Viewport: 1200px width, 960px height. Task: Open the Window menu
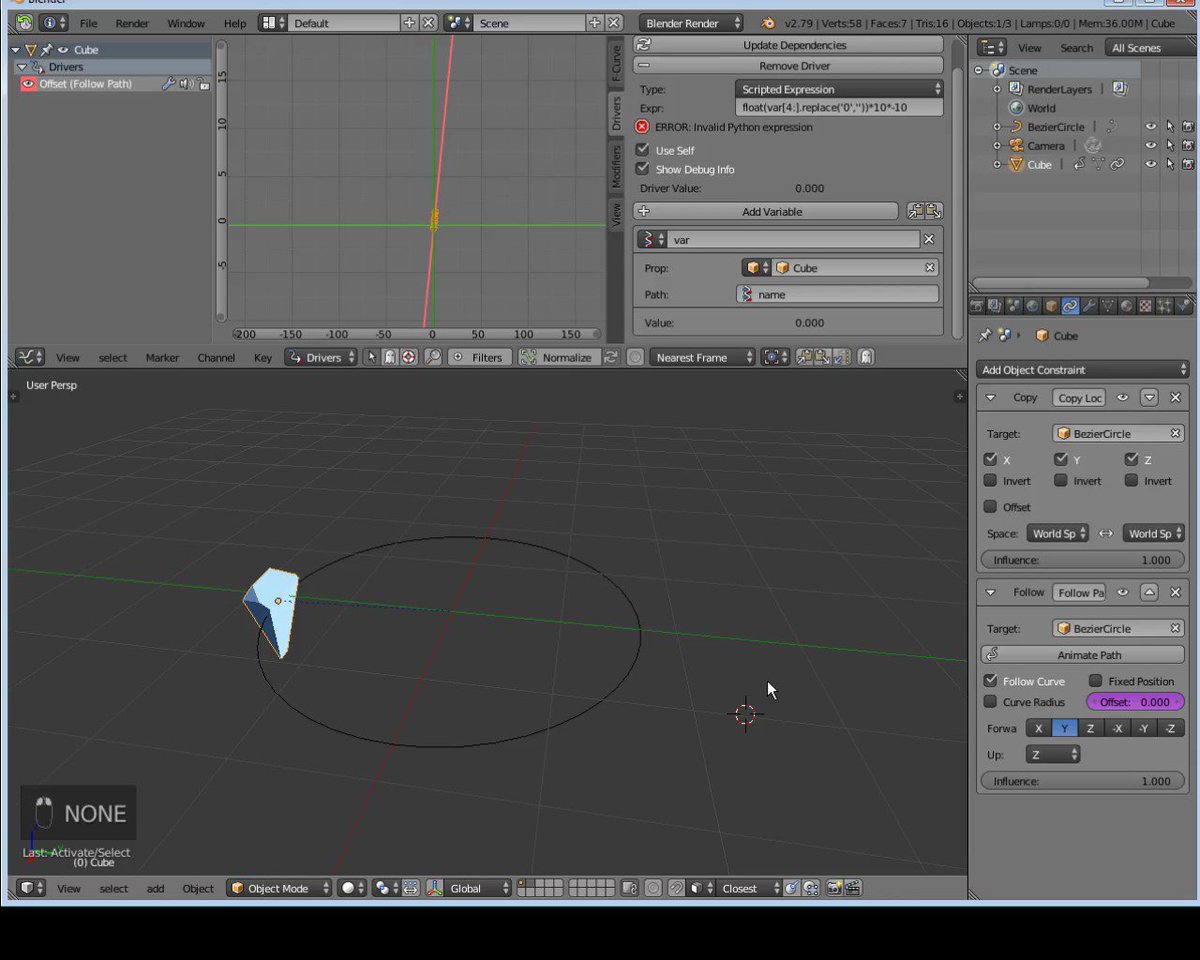186,23
